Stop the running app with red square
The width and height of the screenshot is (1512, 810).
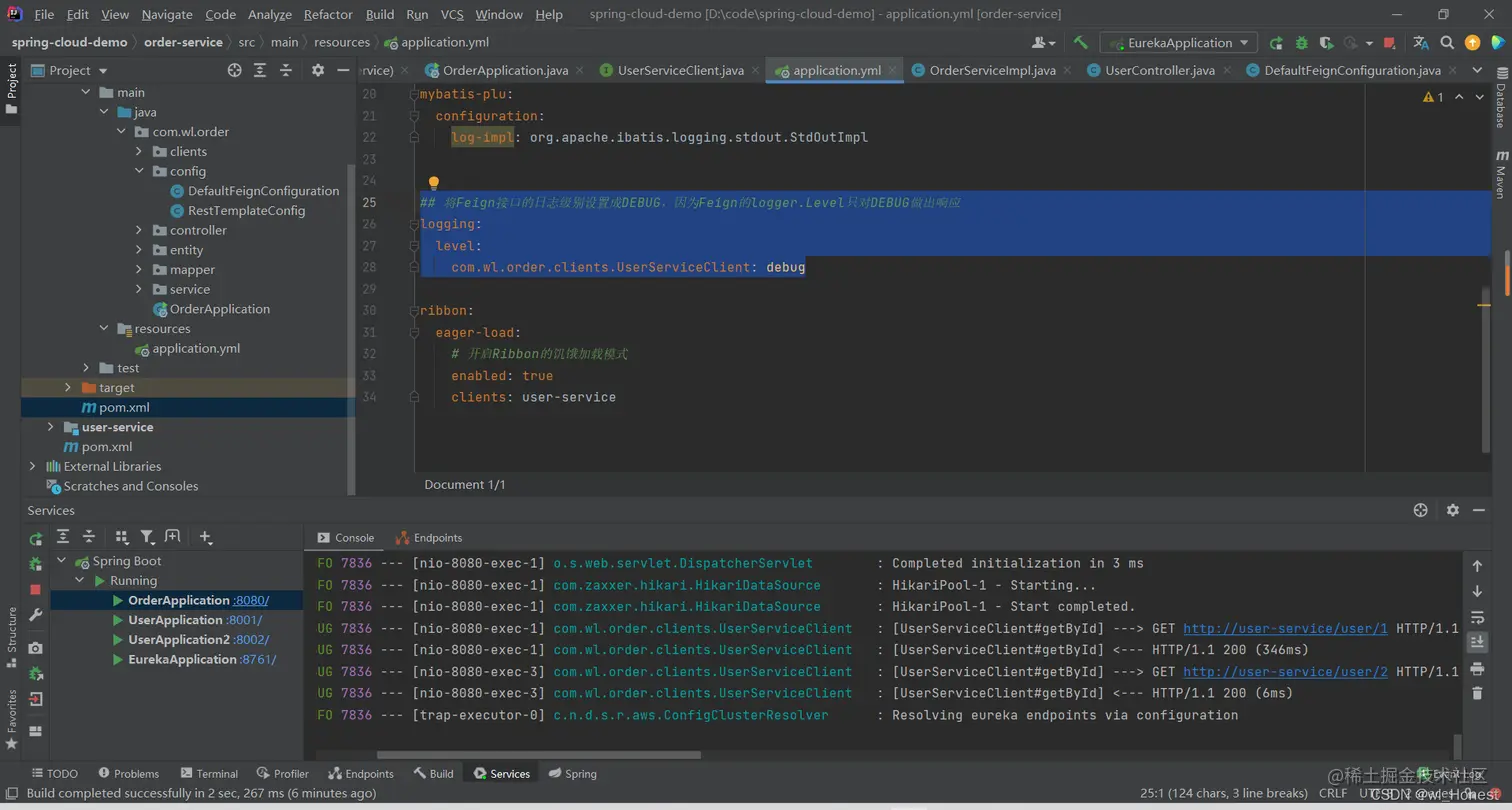tap(1389, 43)
